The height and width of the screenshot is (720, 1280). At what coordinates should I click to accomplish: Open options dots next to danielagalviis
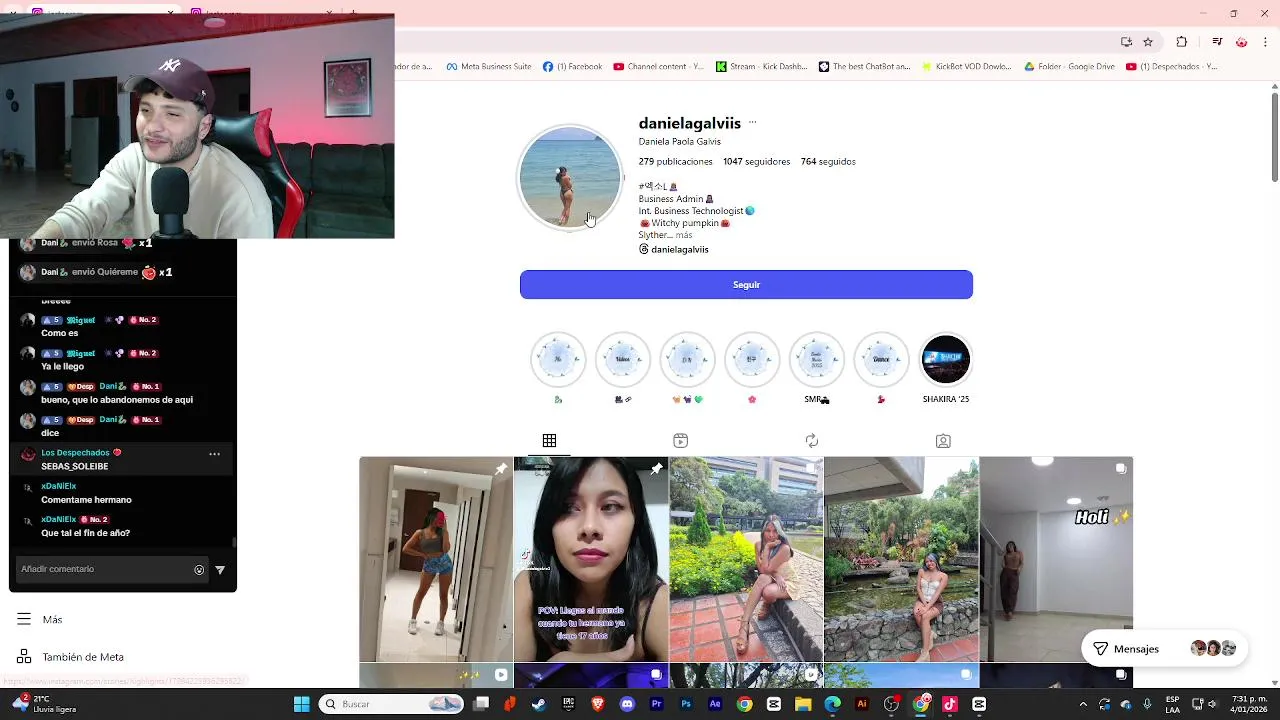coord(752,123)
